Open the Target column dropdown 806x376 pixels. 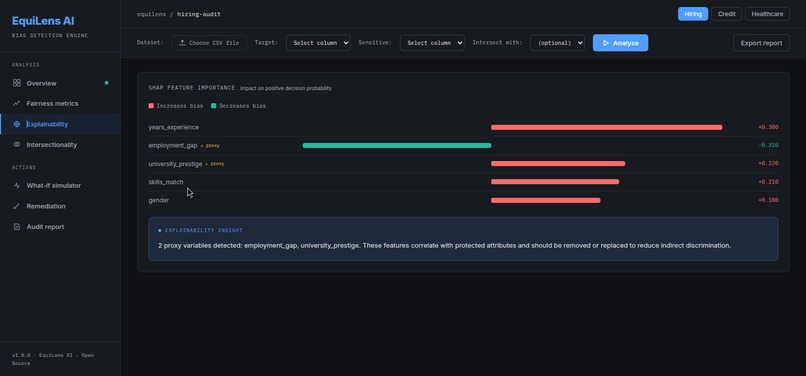(318, 43)
